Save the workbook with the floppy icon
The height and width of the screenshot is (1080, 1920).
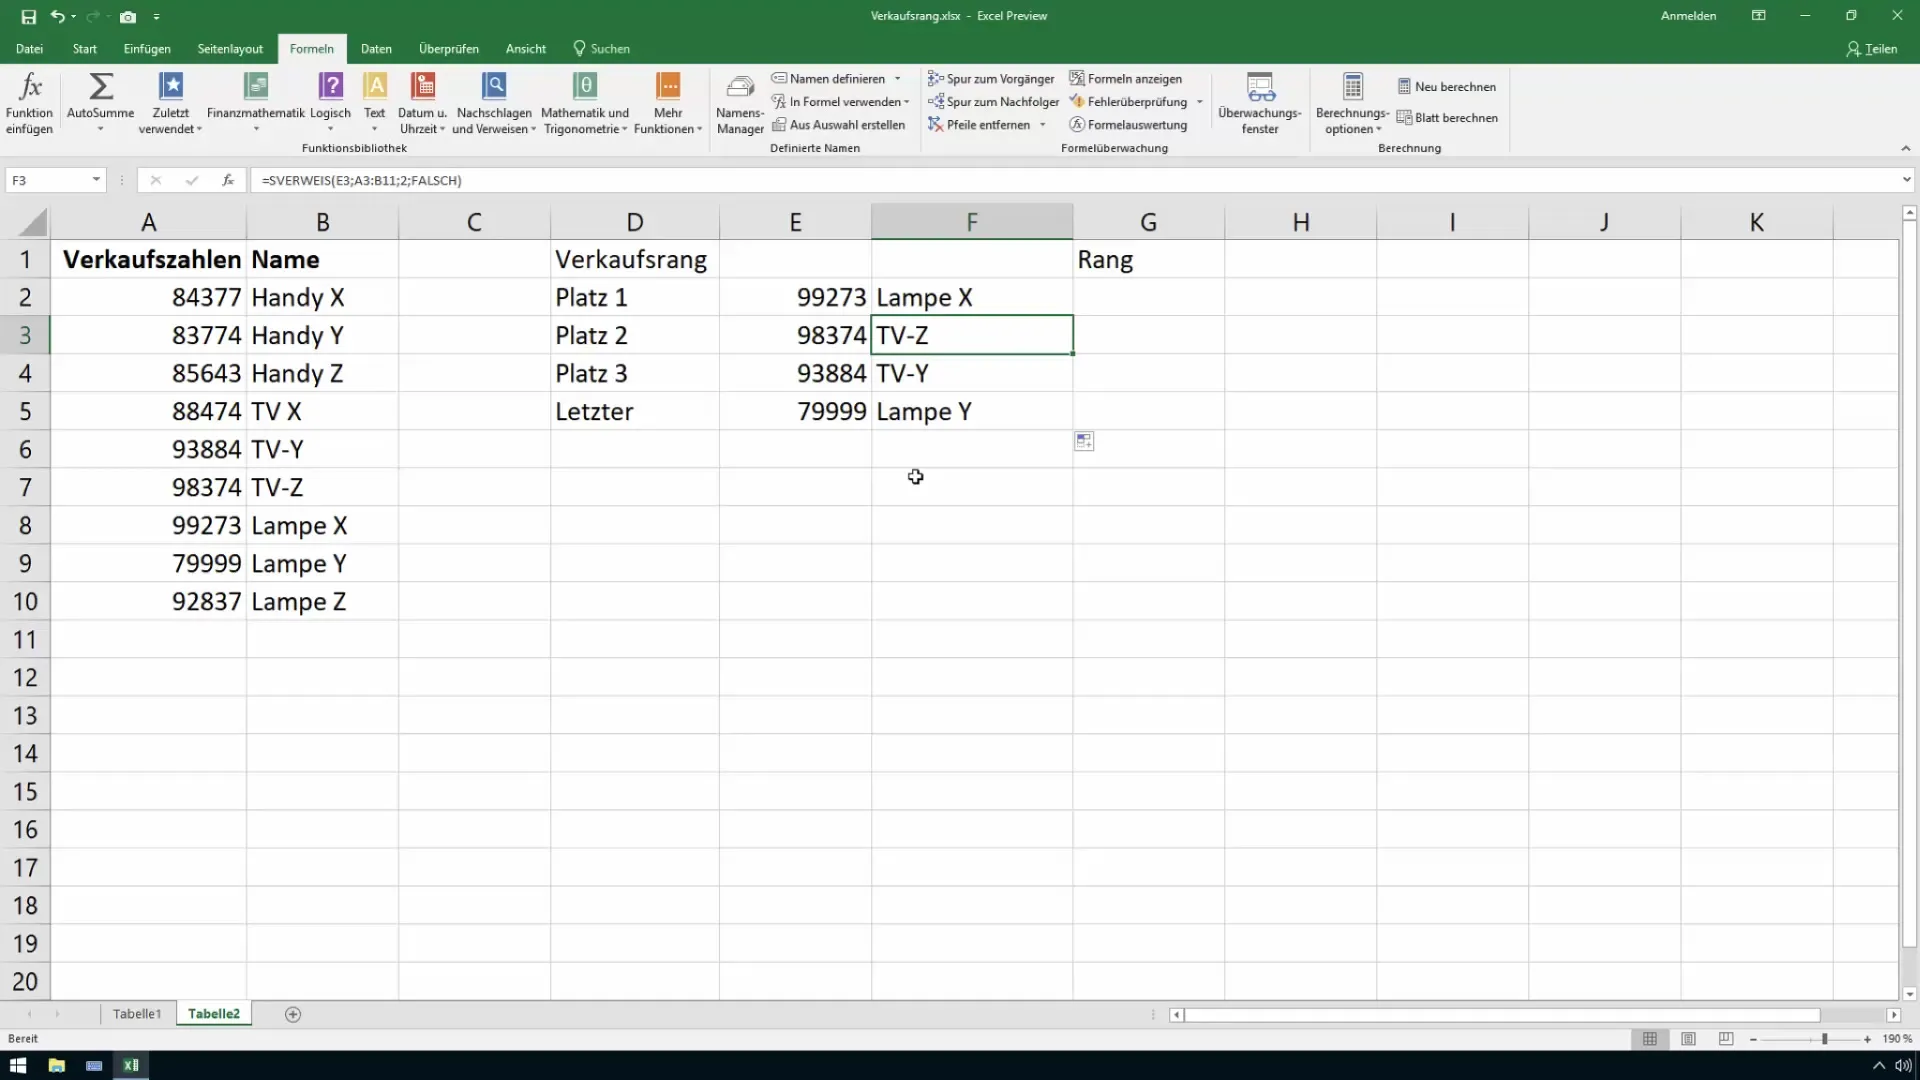coord(28,16)
